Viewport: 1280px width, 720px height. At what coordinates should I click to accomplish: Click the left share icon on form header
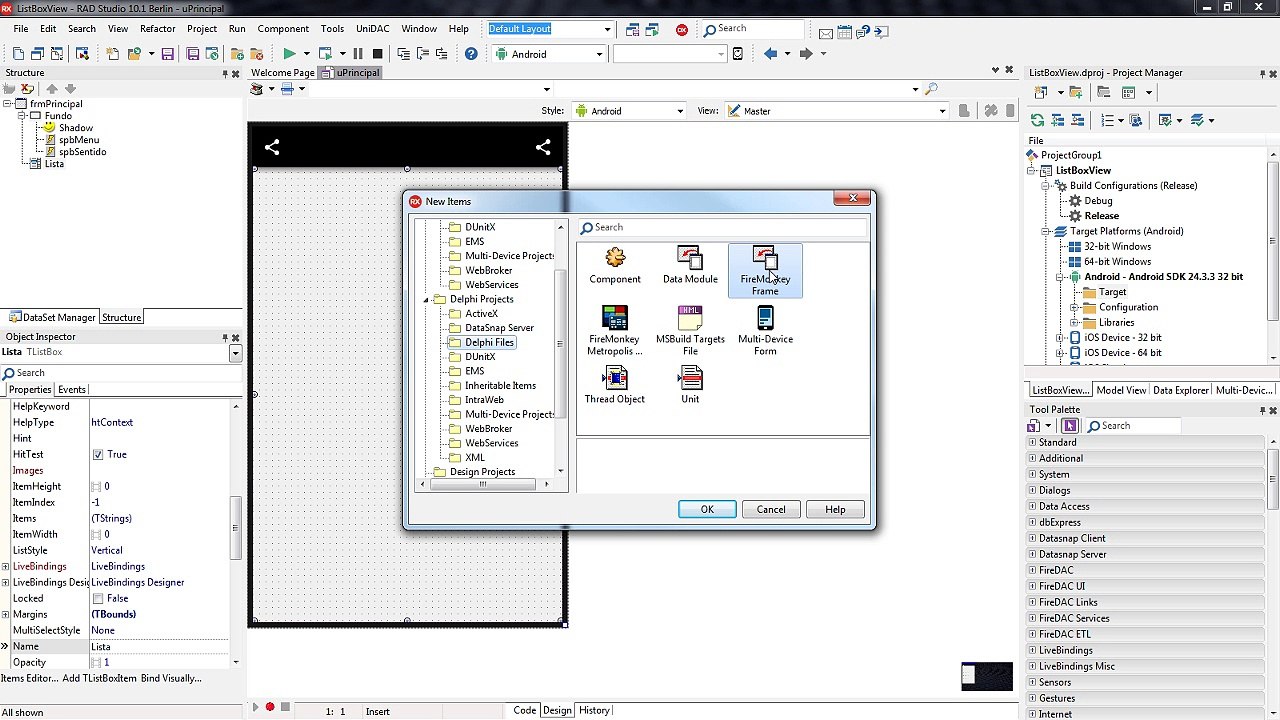(x=272, y=147)
